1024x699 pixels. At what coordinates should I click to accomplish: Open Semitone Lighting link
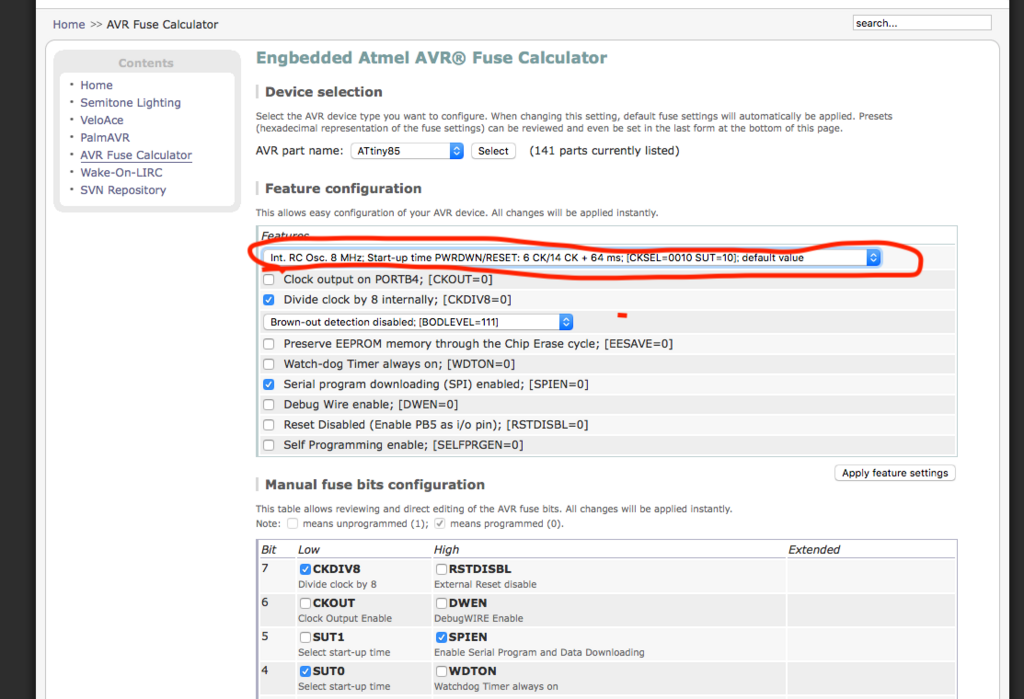click(x=131, y=103)
